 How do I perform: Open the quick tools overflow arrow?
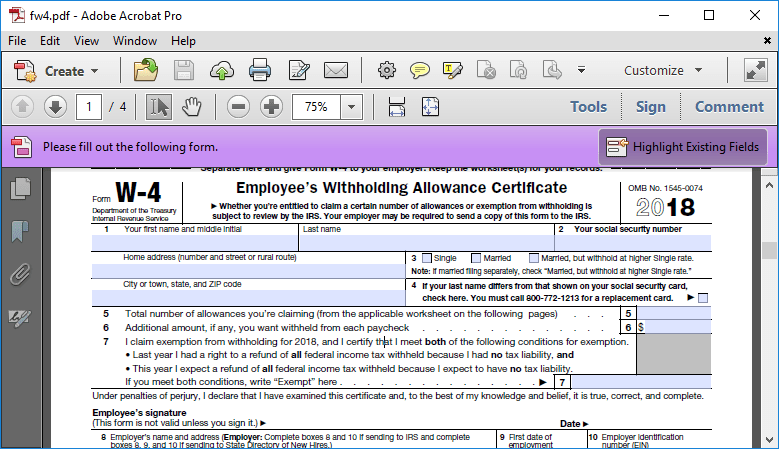click(581, 70)
